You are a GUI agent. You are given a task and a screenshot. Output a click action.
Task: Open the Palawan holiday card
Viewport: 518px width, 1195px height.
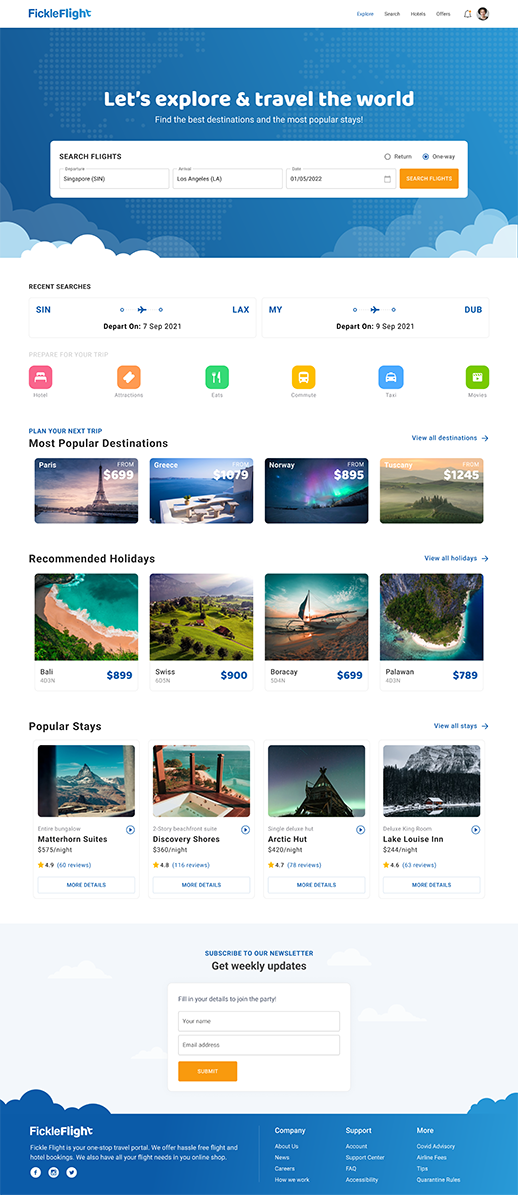click(431, 632)
